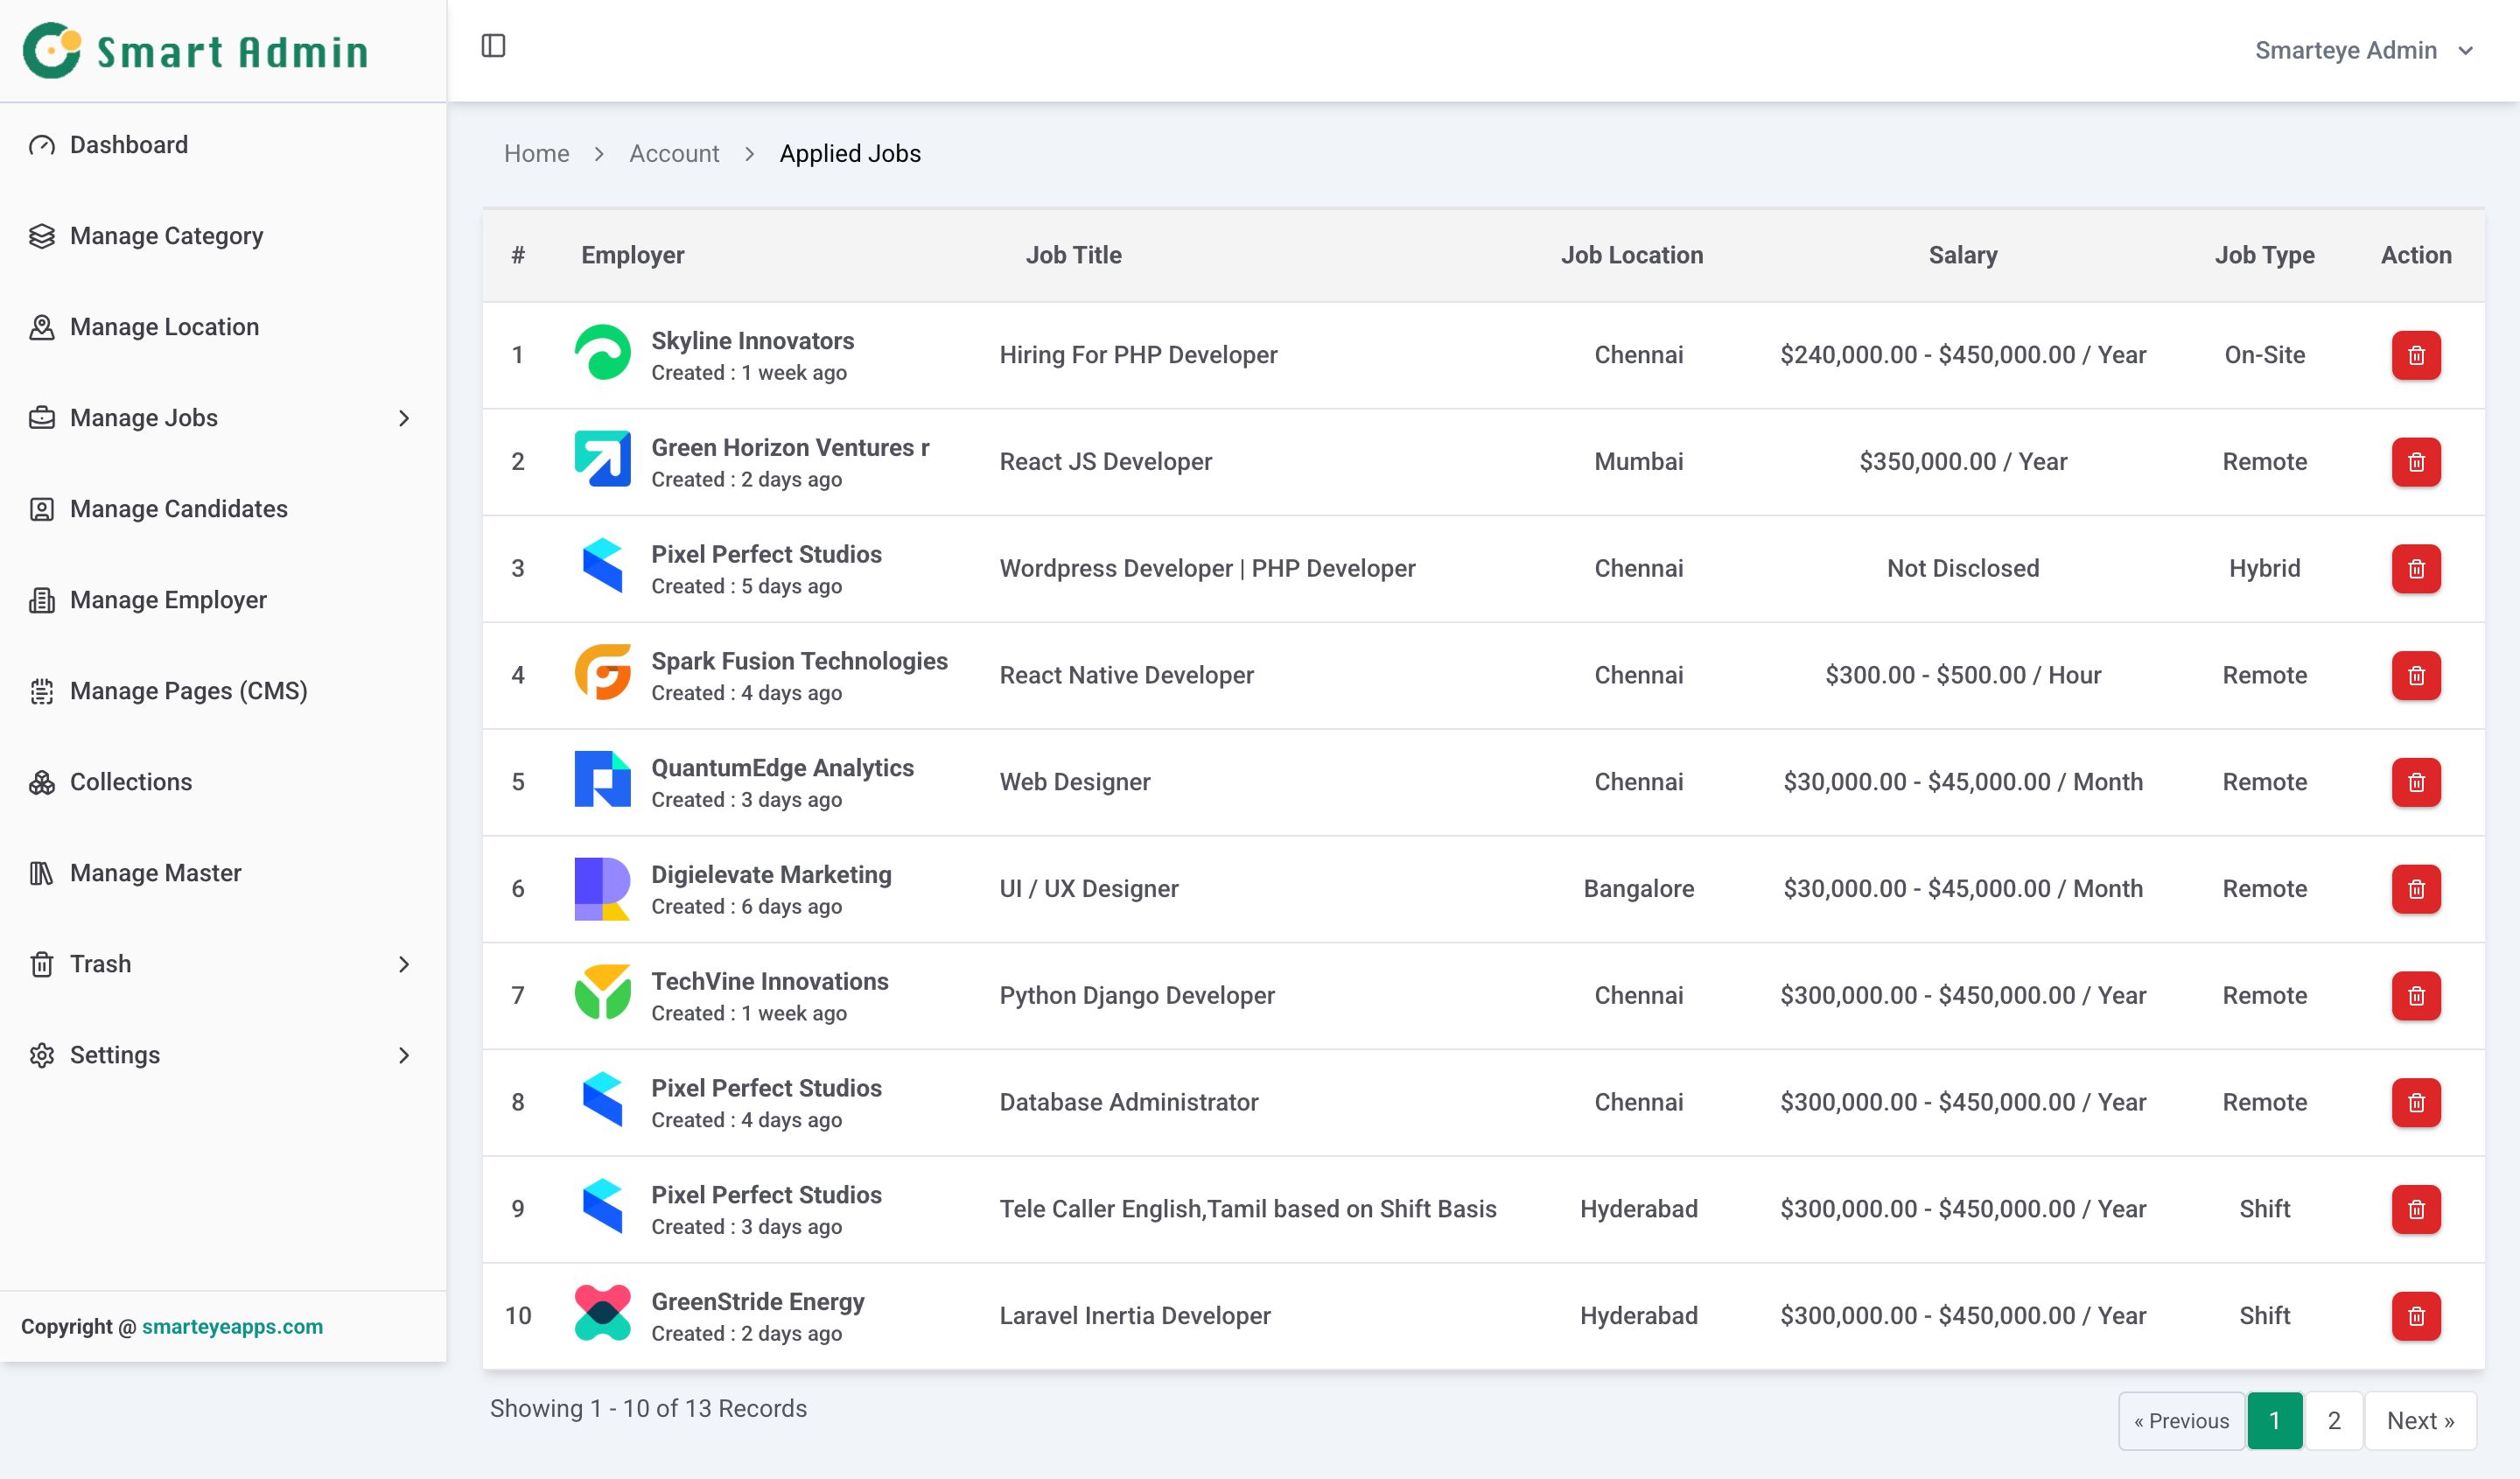2520x1479 pixels.
Task: Follow the smarteyeapps.com copyright link
Action: click(x=232, y=1327)
